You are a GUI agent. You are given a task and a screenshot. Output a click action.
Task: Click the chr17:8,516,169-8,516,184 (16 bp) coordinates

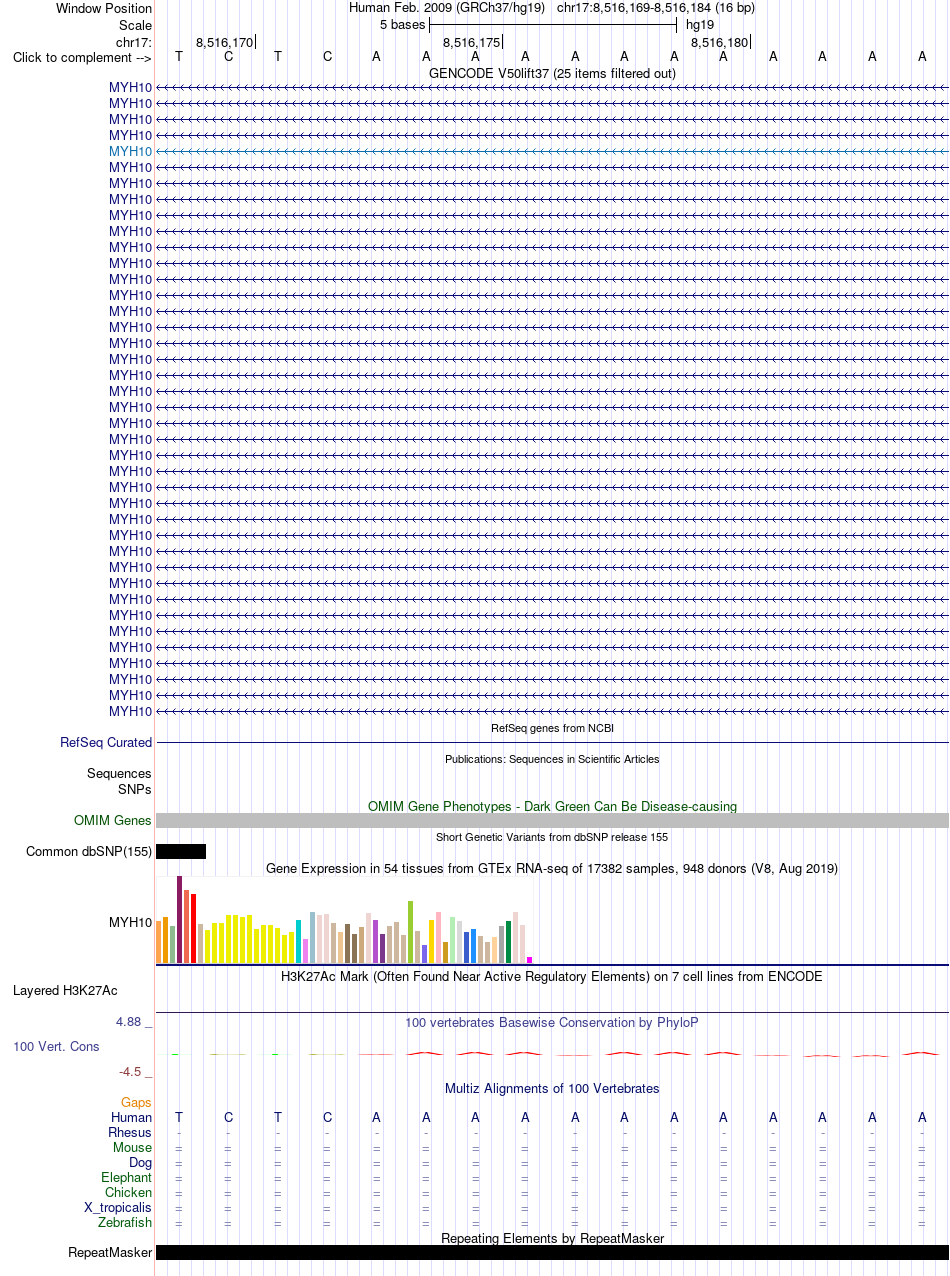(x=656, y=8)
